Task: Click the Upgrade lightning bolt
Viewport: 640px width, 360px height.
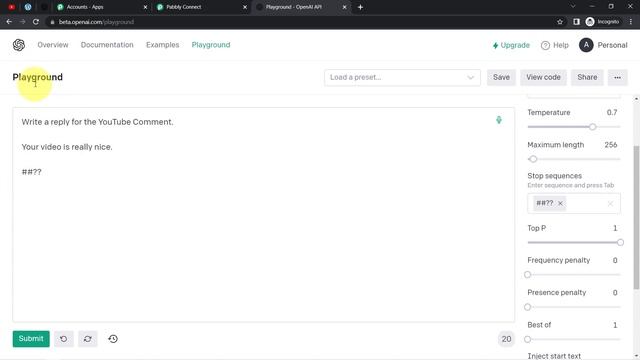Action: 495,45
